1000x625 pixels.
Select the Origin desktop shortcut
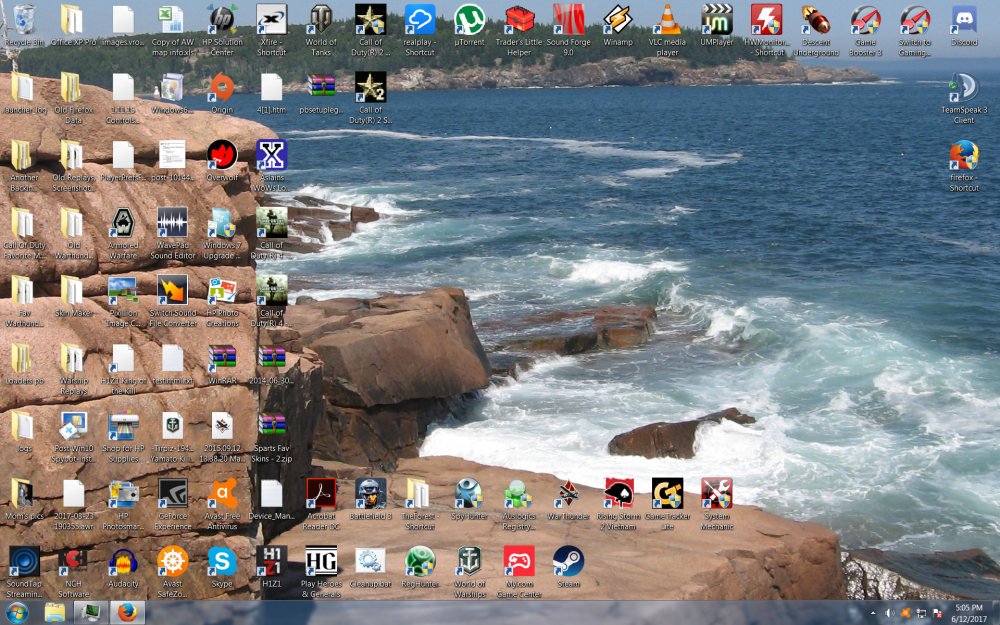pyautogui.click(x=221, y=90)
